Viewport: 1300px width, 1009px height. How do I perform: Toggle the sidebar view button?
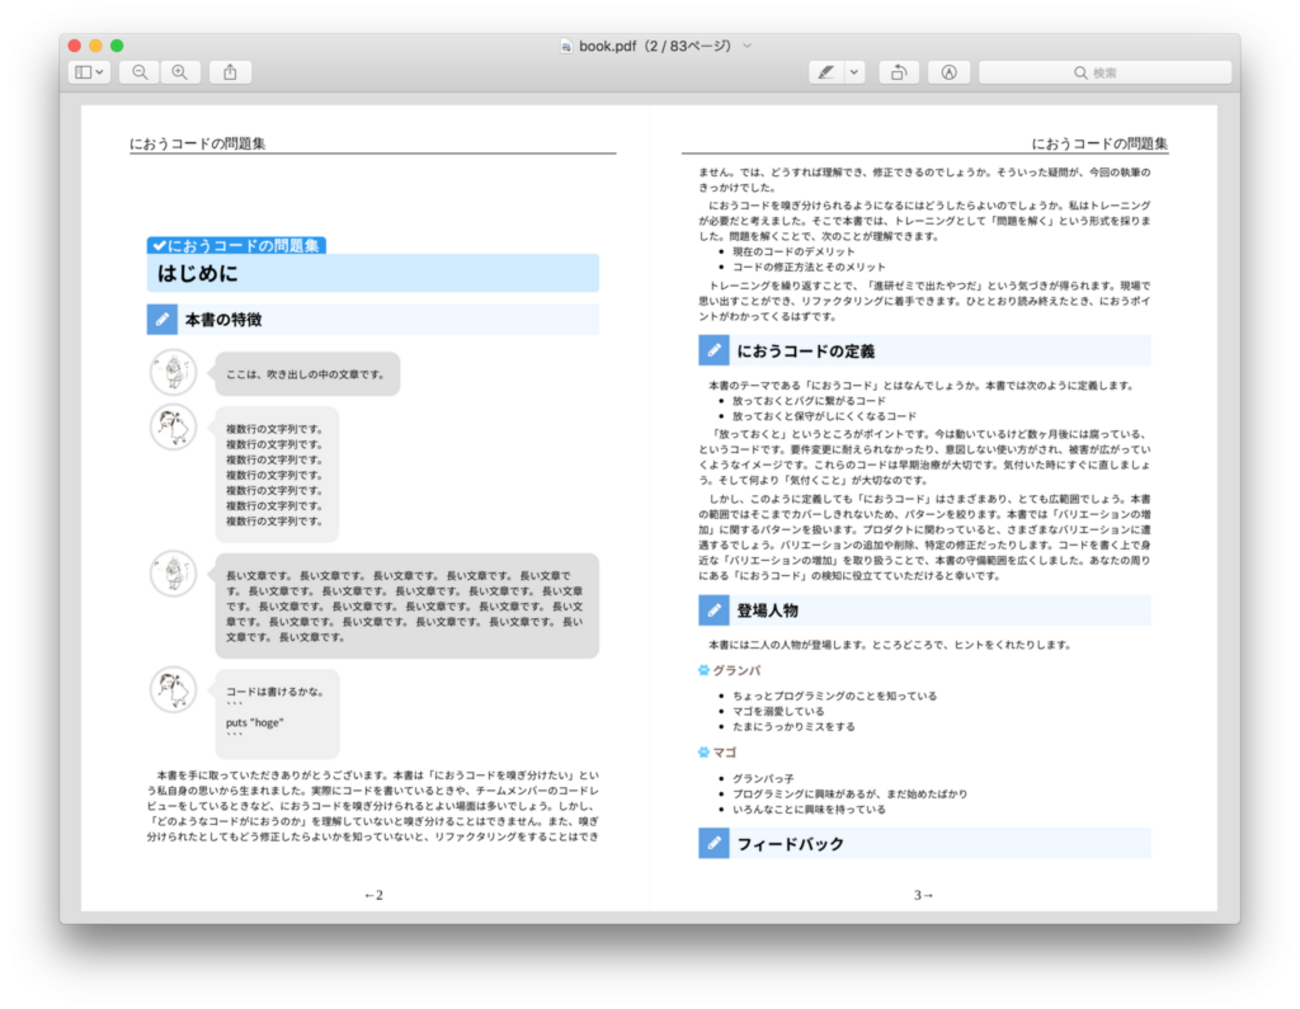83,72
